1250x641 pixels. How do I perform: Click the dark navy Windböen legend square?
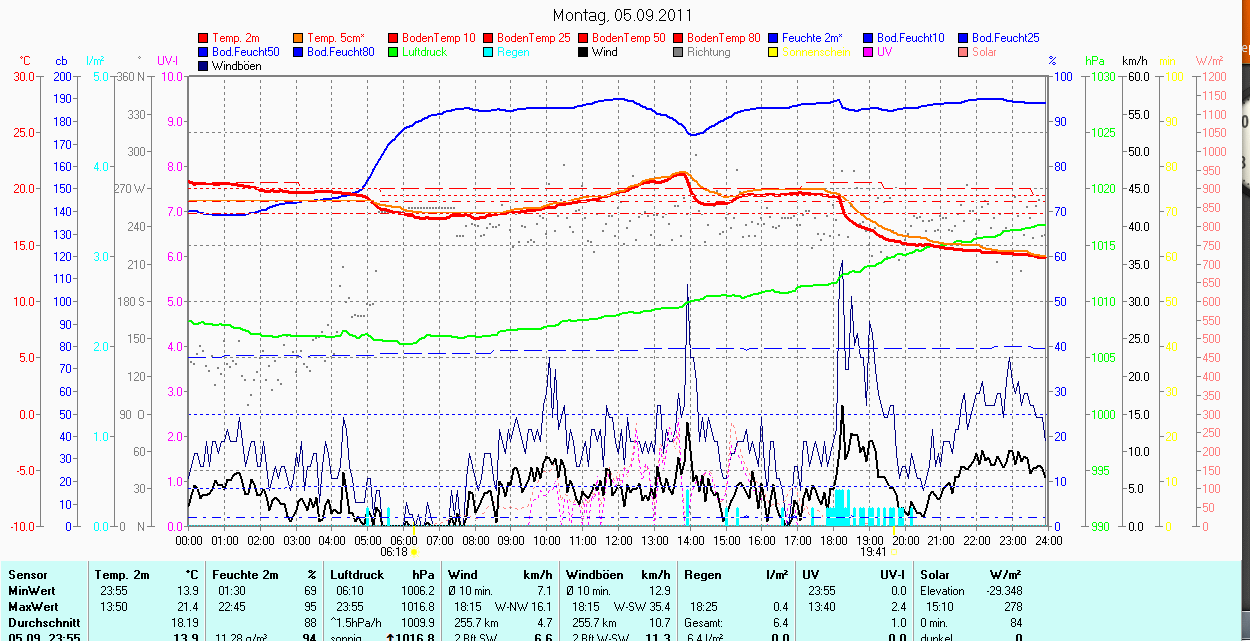[x=204, y=66]
